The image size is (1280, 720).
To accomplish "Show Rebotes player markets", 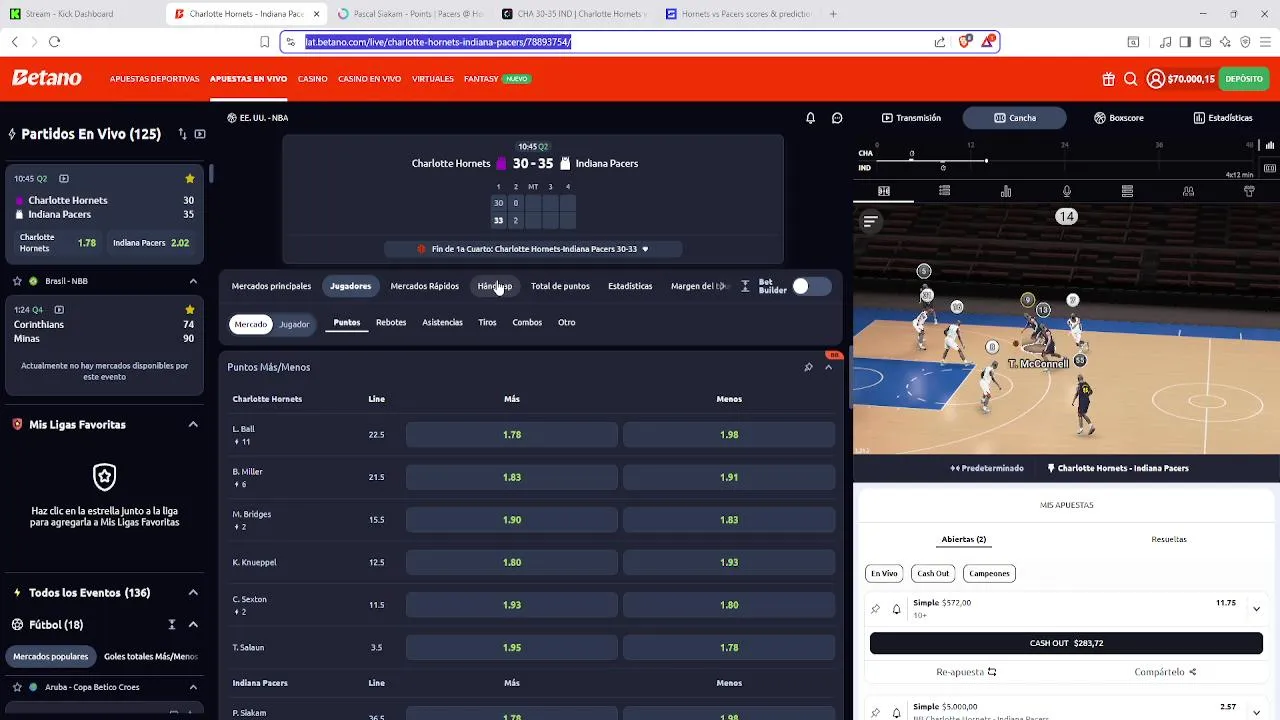I will click(x=391, y=322).
